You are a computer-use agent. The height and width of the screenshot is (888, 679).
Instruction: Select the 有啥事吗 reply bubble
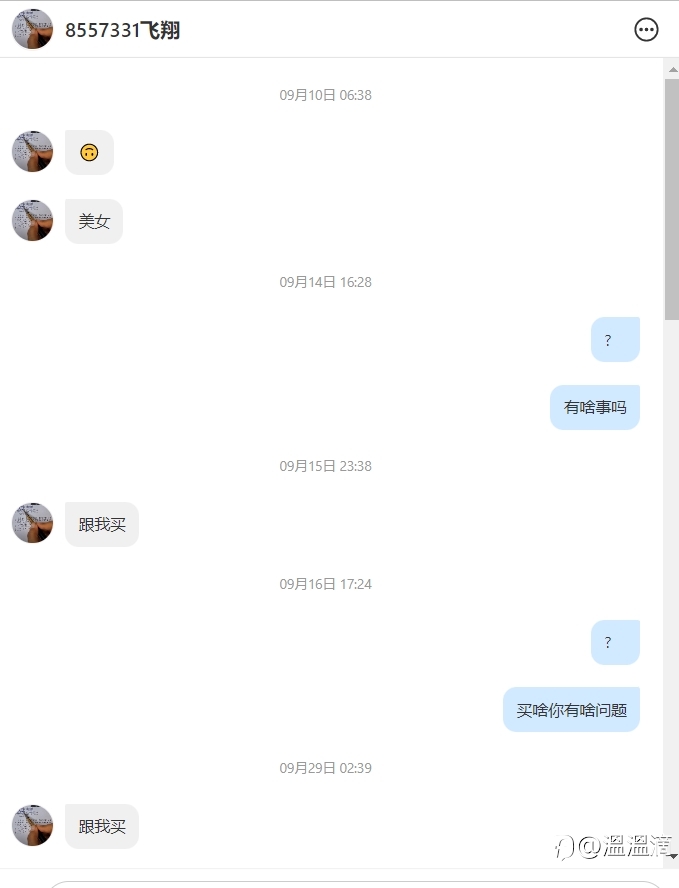click(x=595, y=408)
